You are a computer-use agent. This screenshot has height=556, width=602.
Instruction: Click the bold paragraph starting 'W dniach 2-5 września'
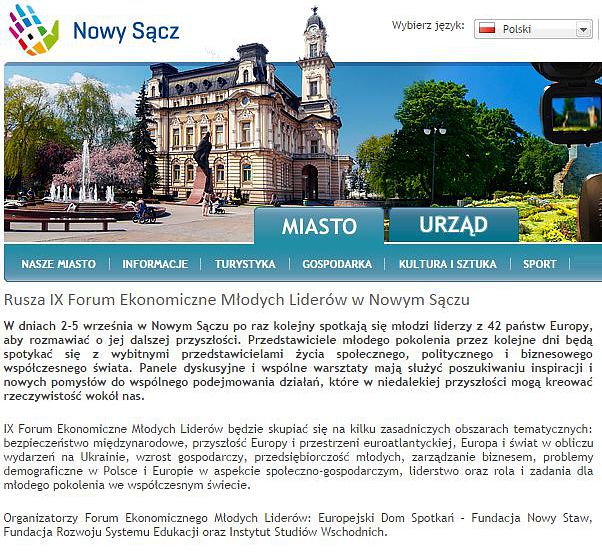(x=298, y=361)
